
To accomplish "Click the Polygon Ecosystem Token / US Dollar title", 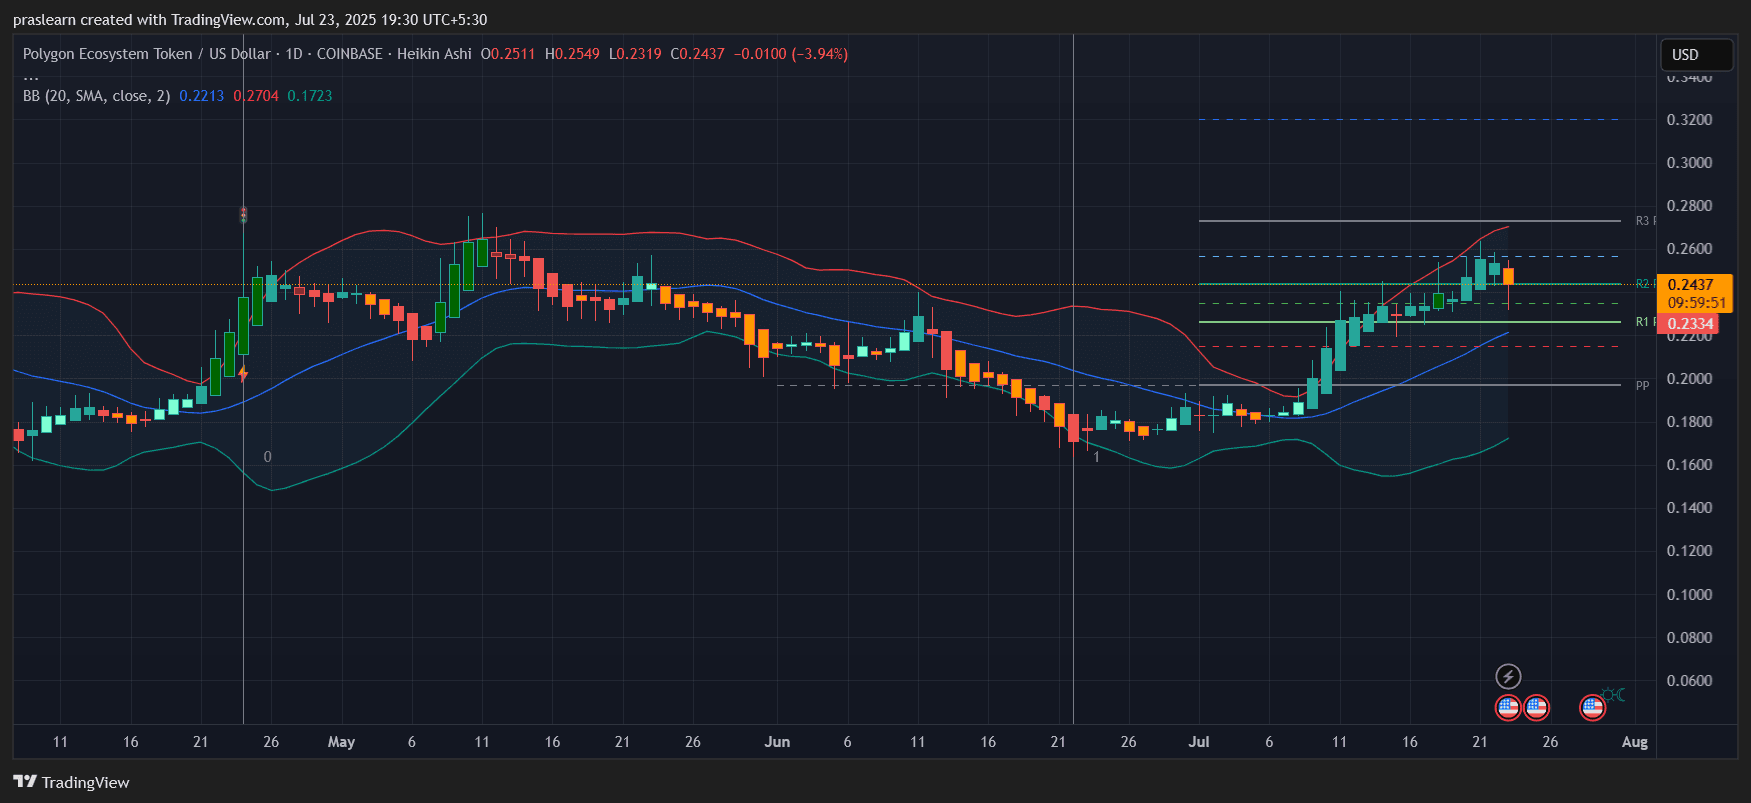I will tap(146, 54).
